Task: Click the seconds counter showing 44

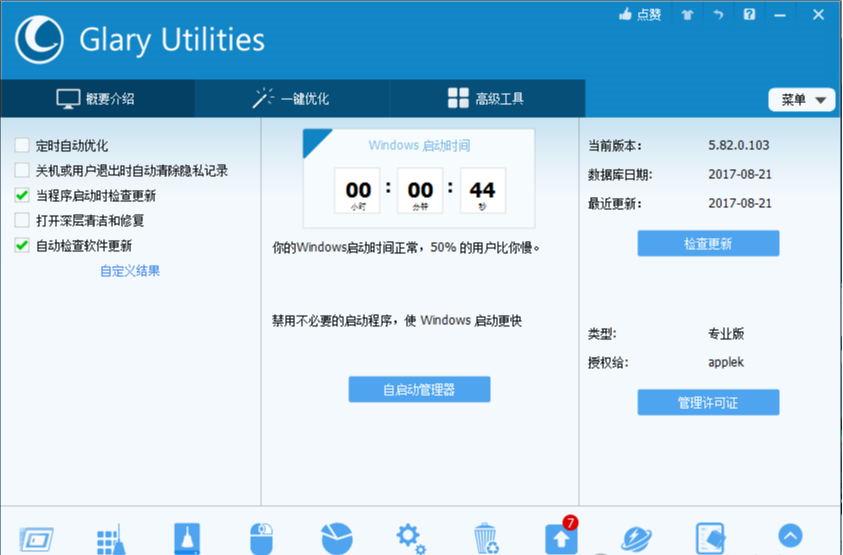Action: 483,191
